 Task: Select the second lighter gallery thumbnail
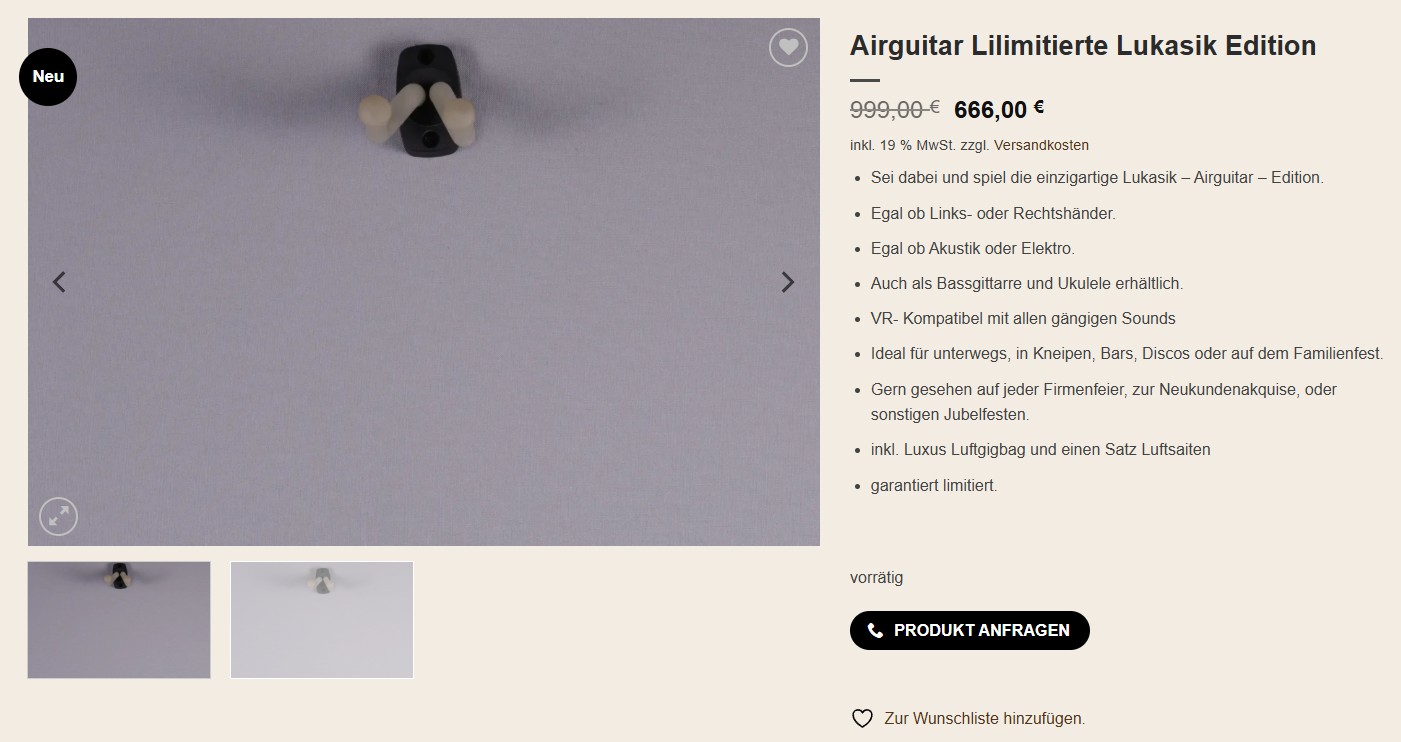click(322, 620)
